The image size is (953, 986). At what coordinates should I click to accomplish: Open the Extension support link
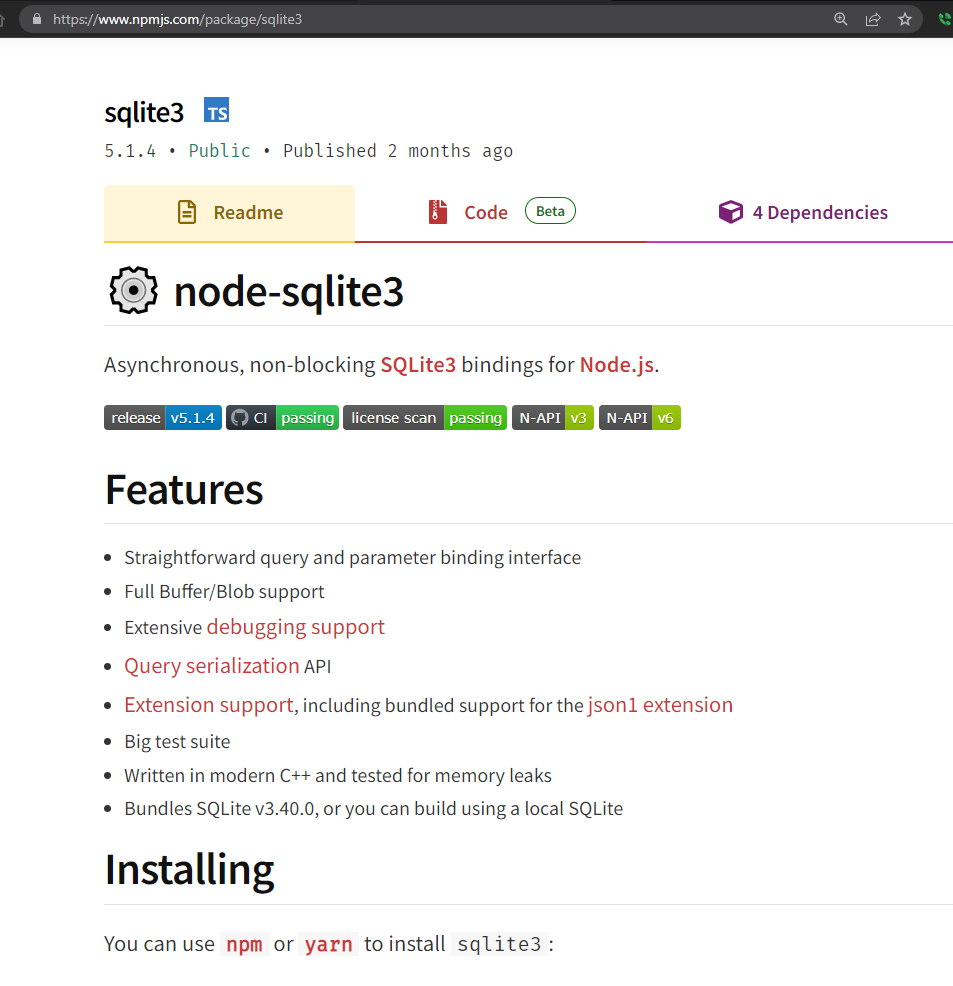click(209, 705)
